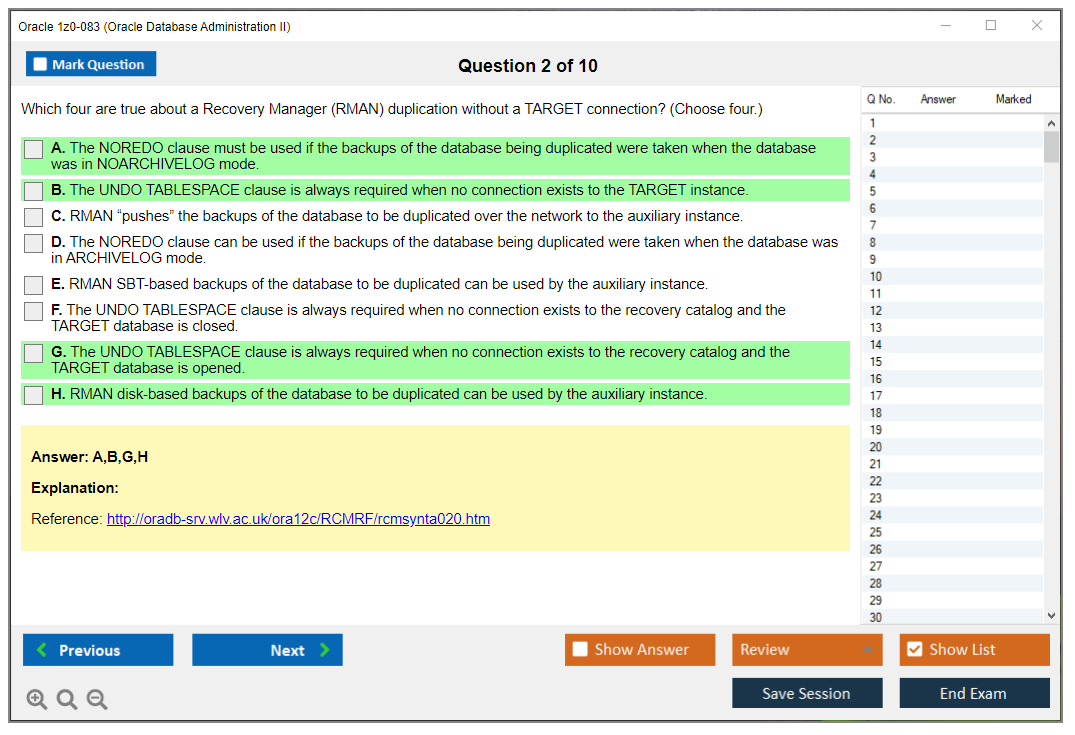Screen dimensions: 1075x735
Task: Toggle the Mark Question checkbox
Action: 40,64
